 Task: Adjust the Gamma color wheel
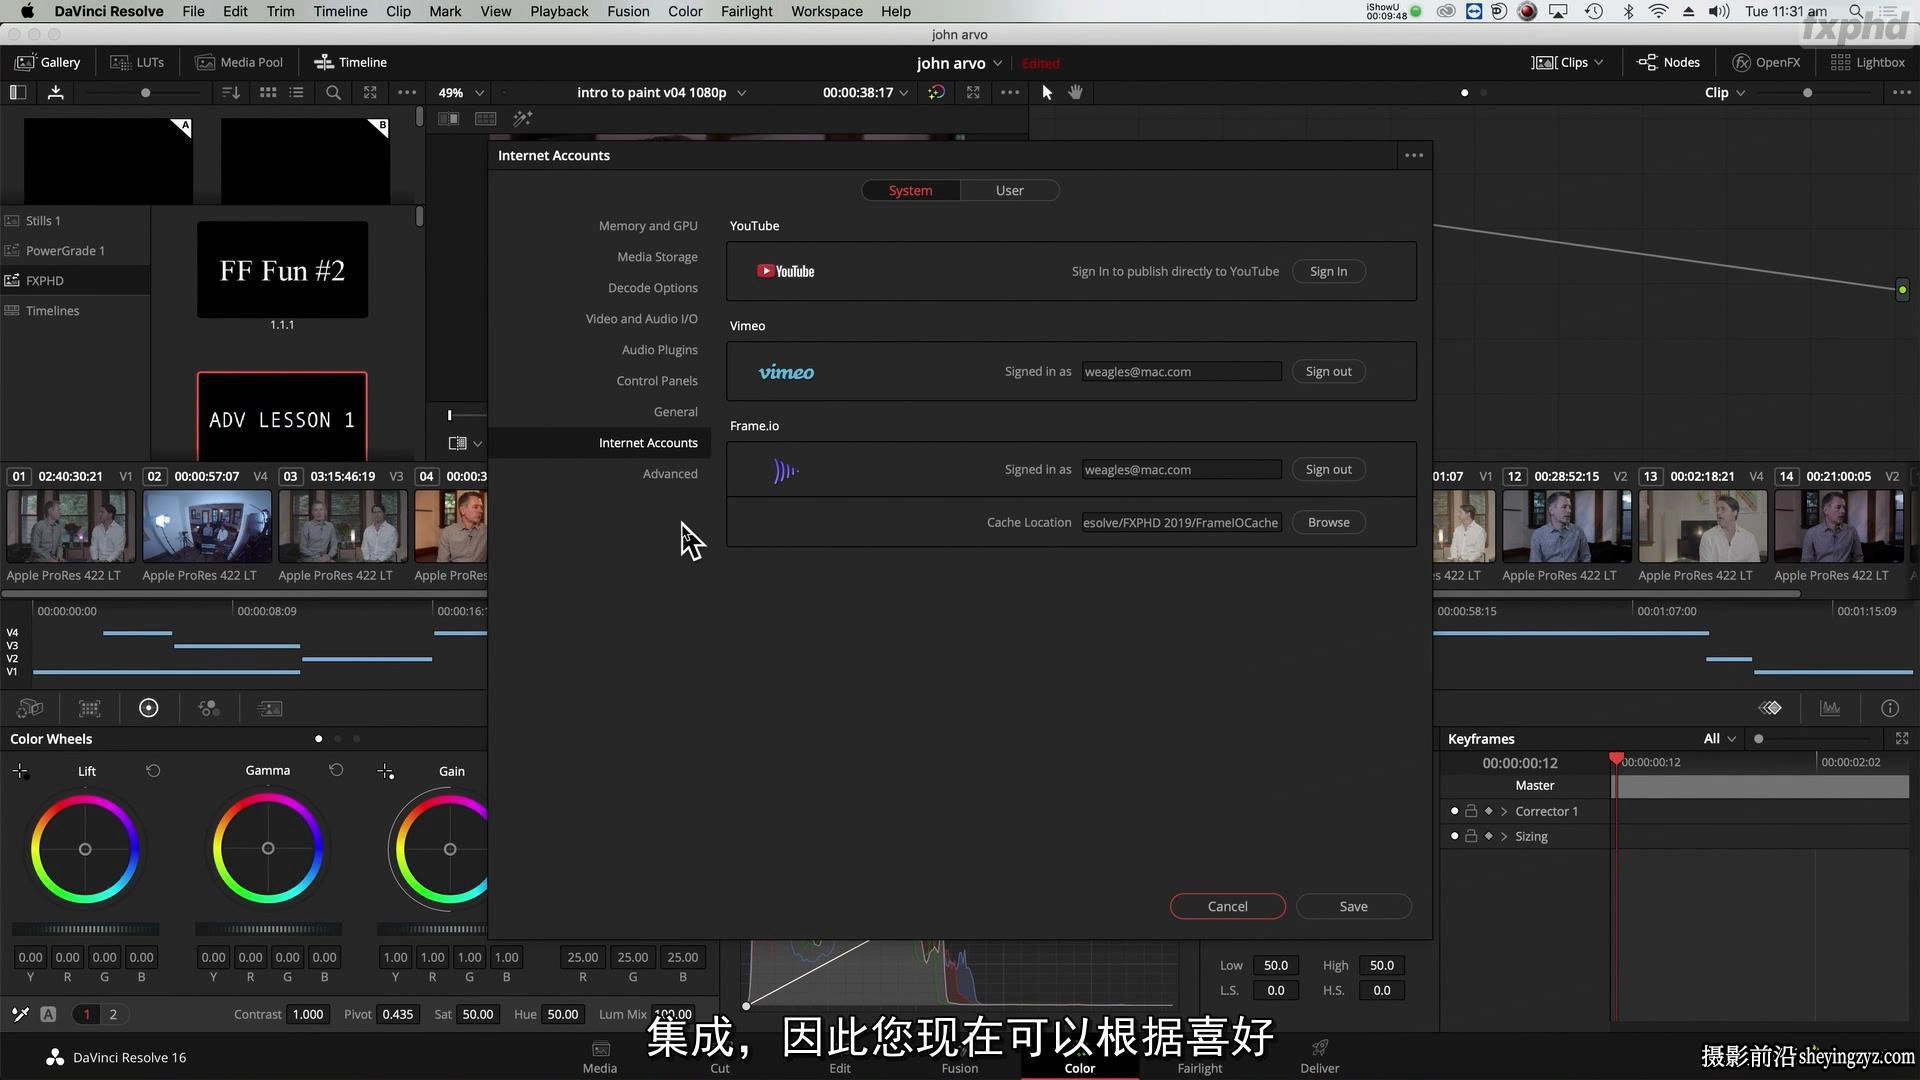point(268,849)
